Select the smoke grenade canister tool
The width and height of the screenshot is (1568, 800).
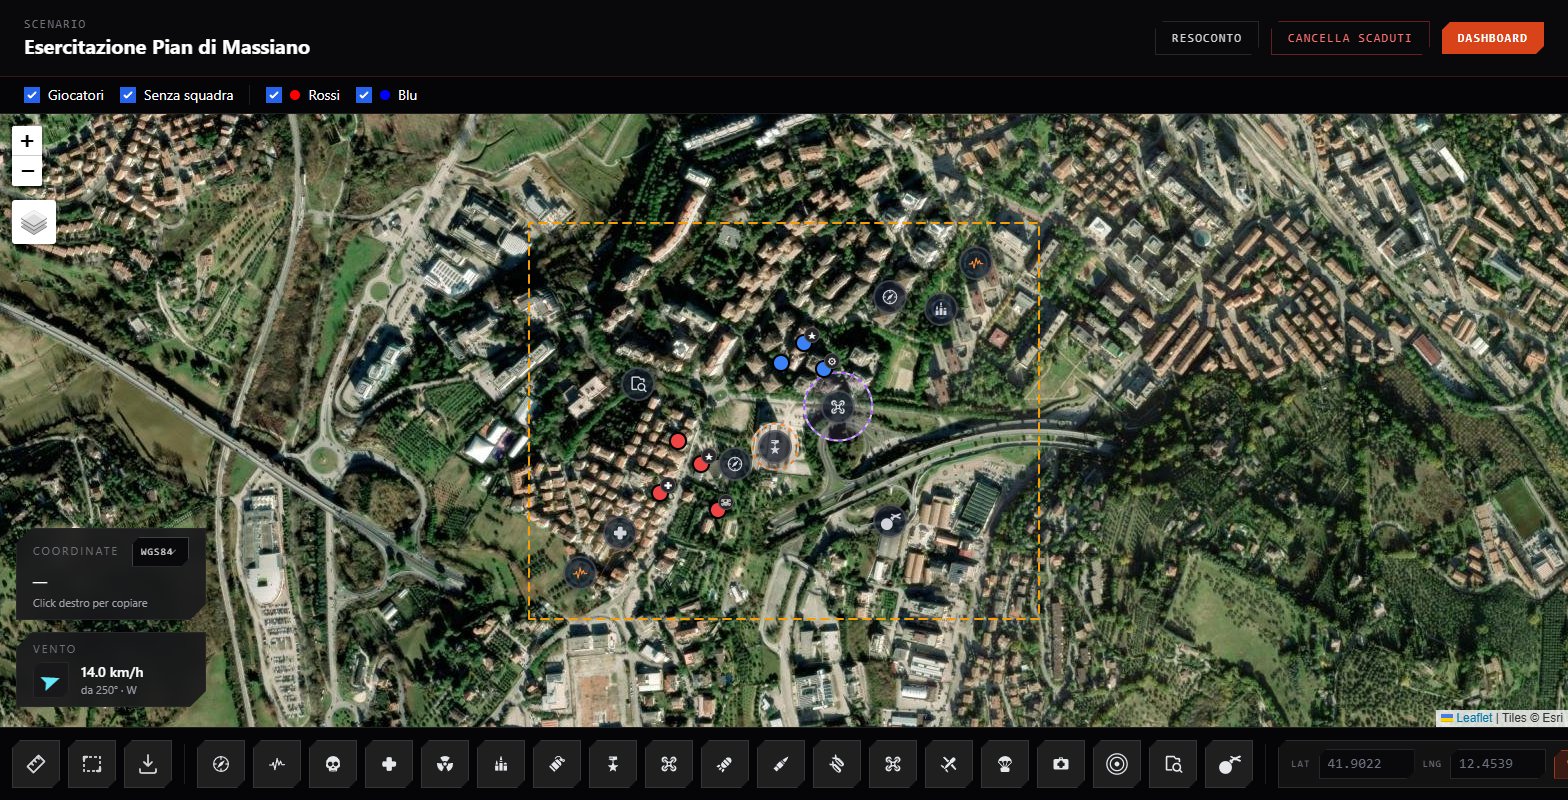557,765
